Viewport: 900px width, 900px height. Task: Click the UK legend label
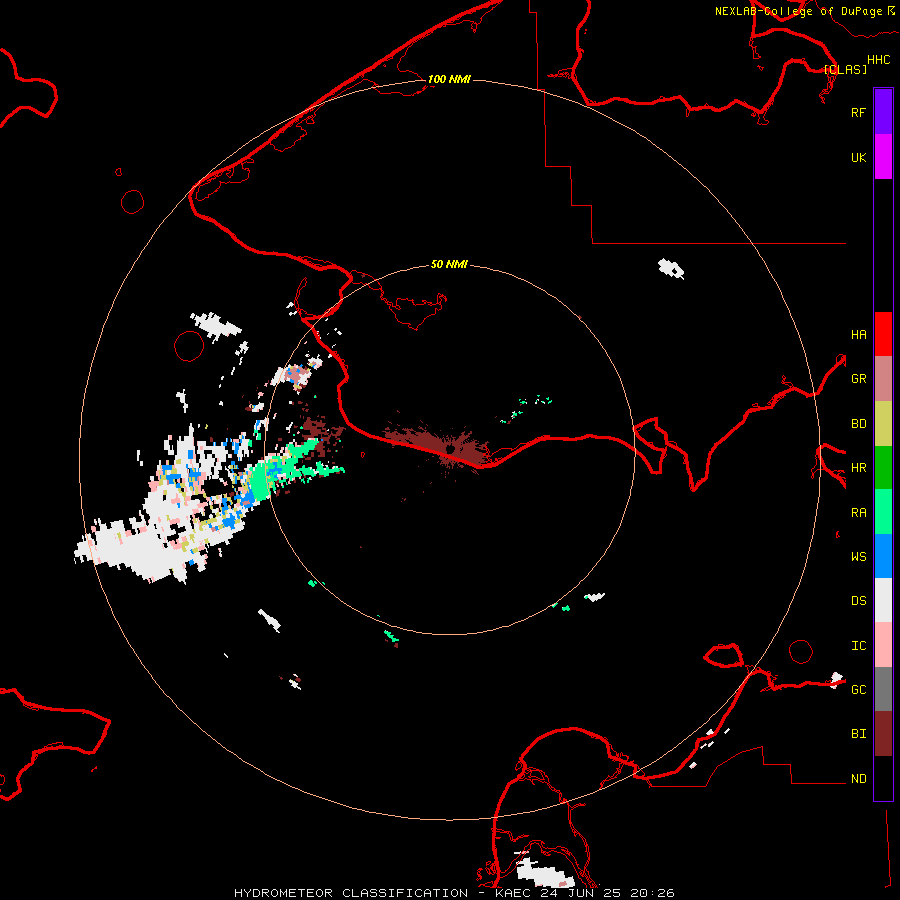pyautogui.click(x=858, y=157)
